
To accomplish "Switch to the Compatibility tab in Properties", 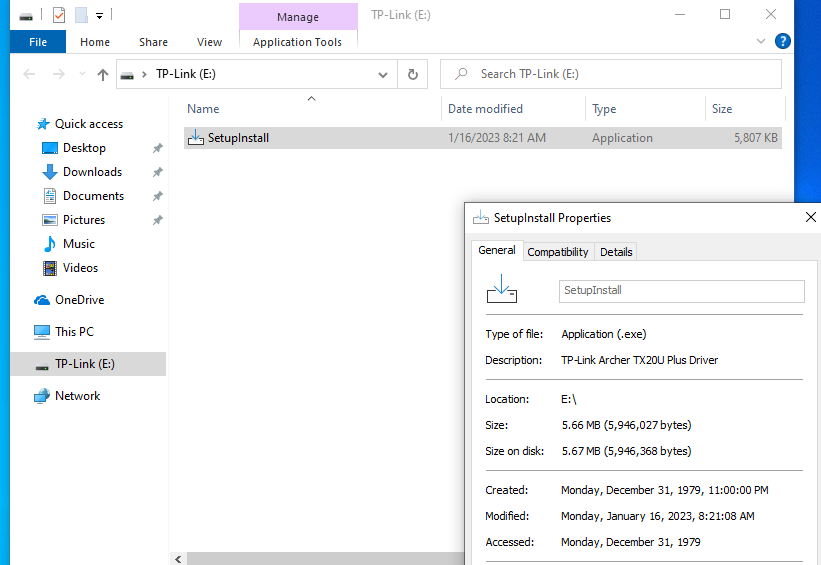I will pyautogui.click(x=558, y=252).
